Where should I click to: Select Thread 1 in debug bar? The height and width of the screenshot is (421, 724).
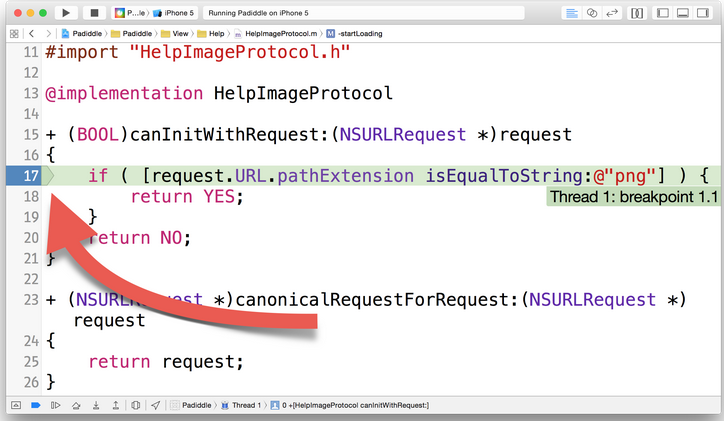(x=241, y=405)
